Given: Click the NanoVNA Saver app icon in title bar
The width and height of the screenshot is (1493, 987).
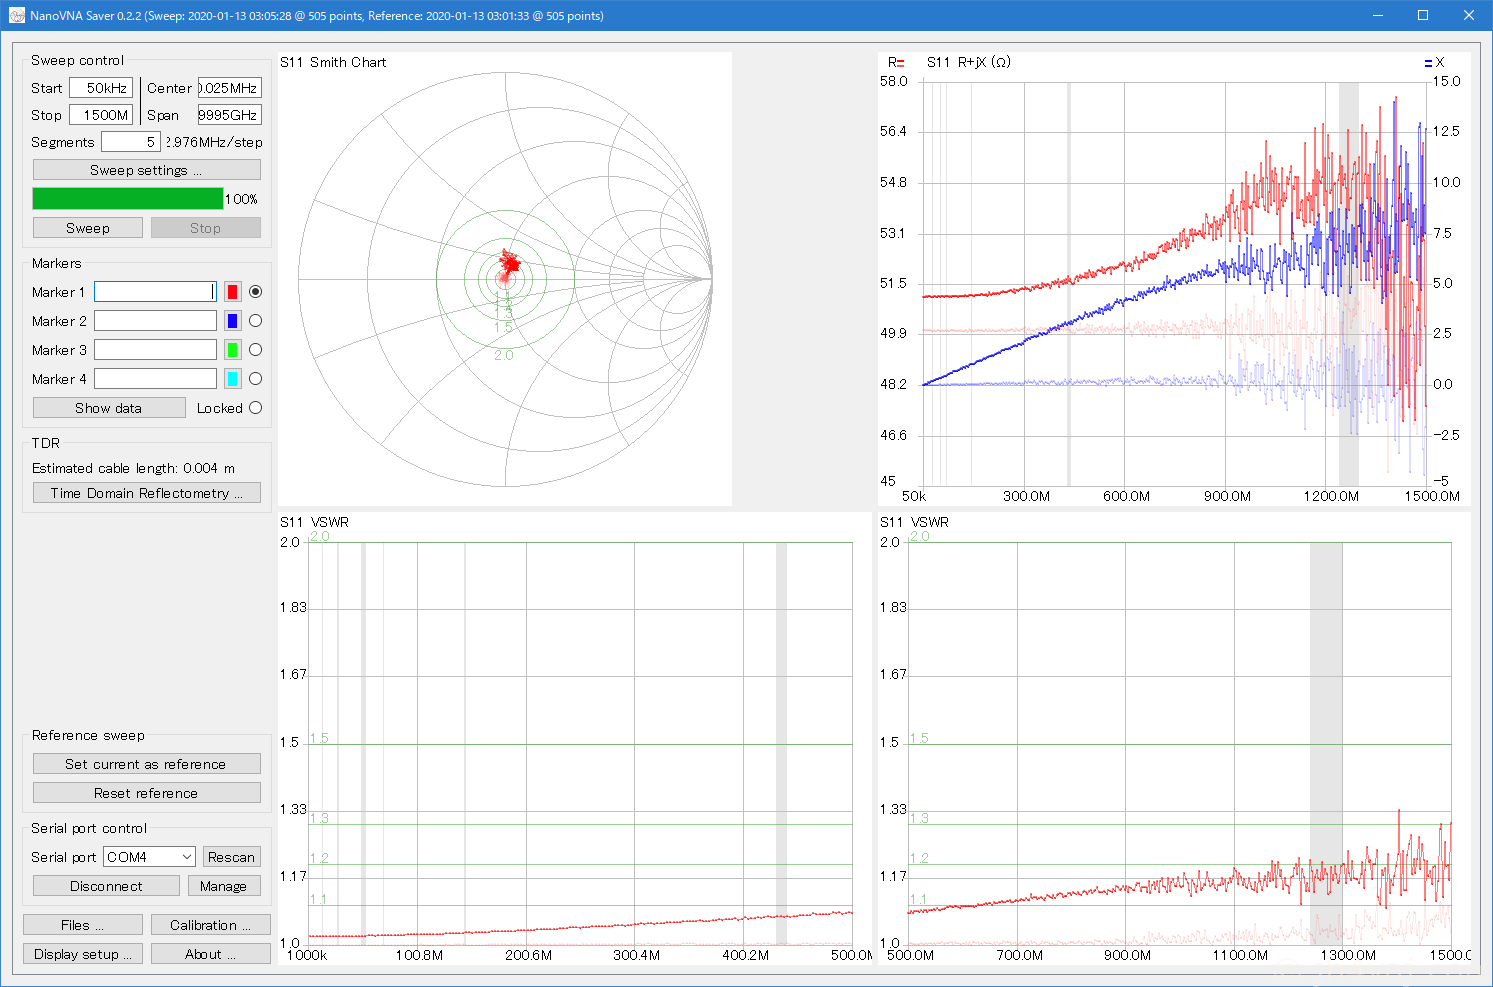Looking at the screenshot, I should (16, 16).
